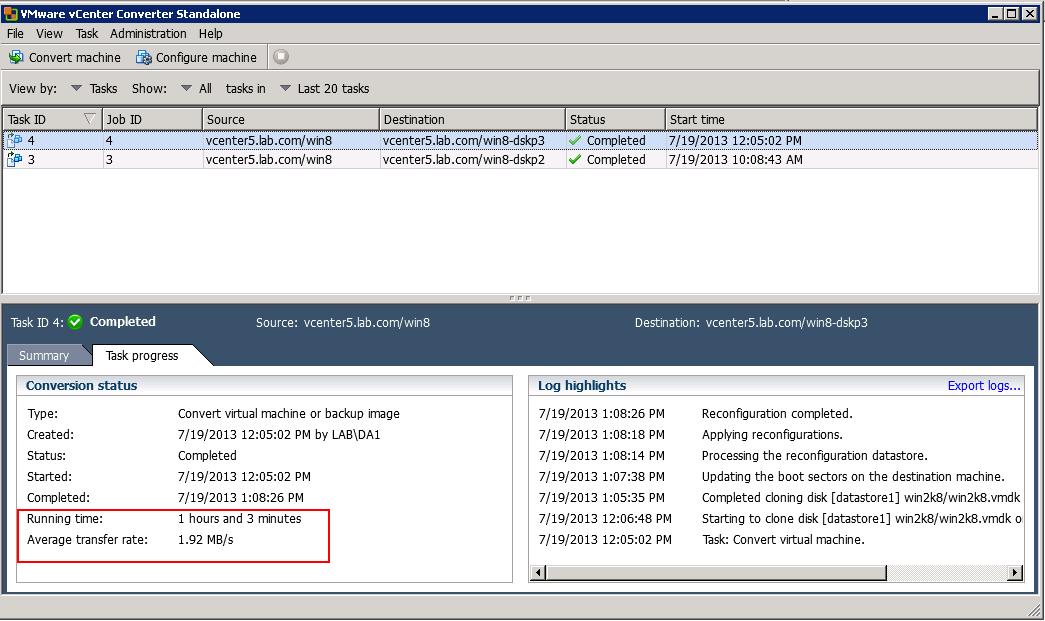Click the Source label in task header bar

pyautogui.click(x=277, y=323)
